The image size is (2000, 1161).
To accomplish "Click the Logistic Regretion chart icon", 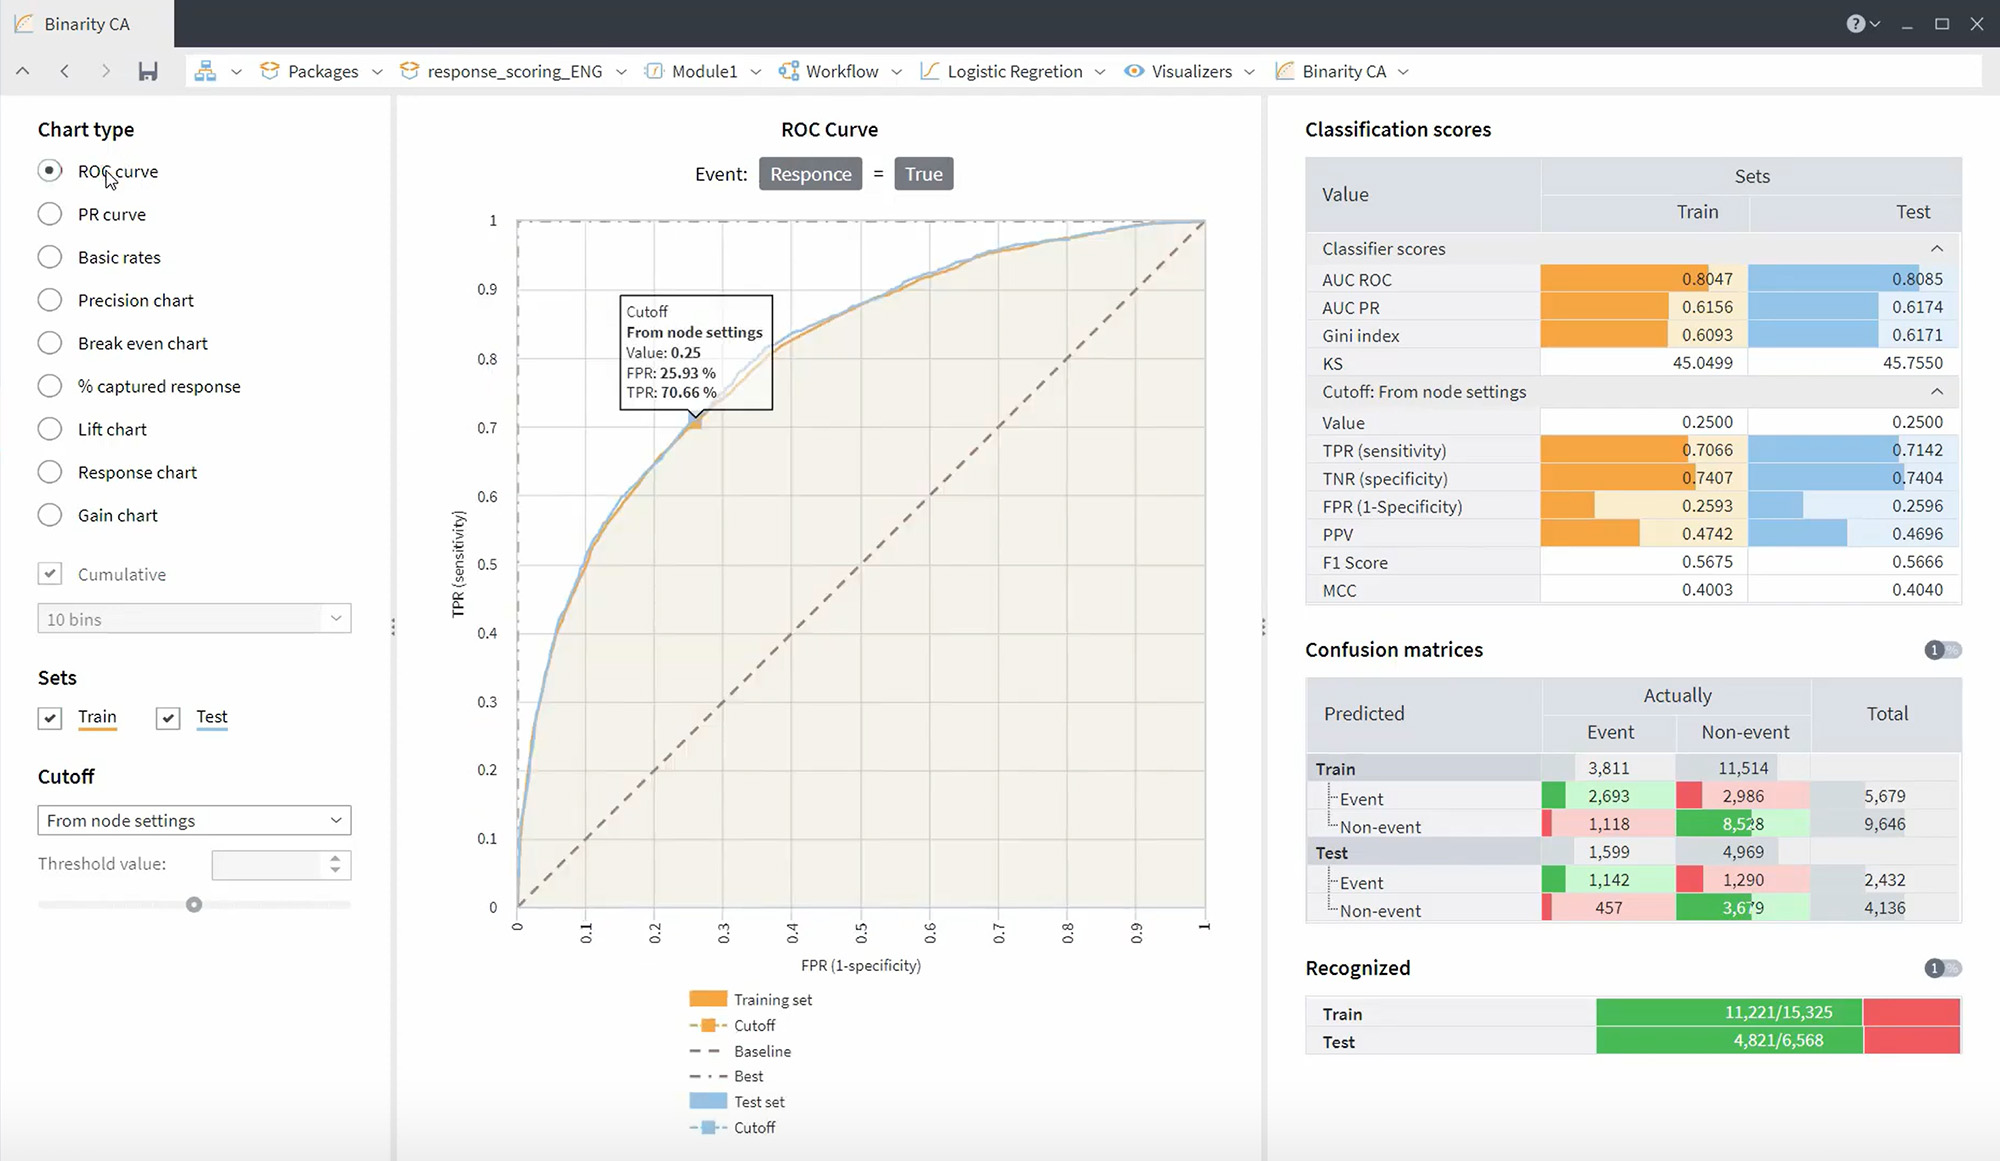I will 929,71.
